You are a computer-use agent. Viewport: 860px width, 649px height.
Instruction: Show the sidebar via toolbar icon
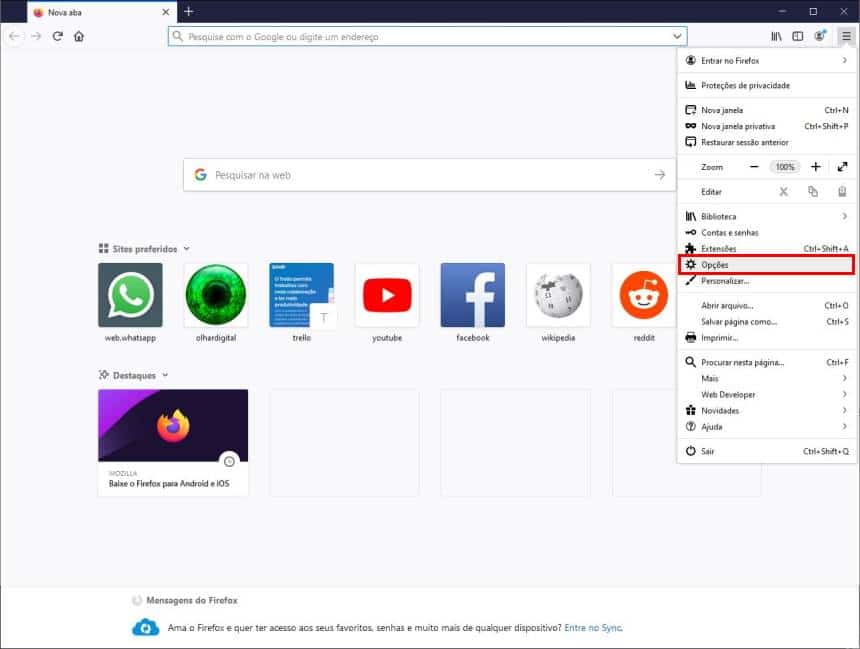point(797,36)
